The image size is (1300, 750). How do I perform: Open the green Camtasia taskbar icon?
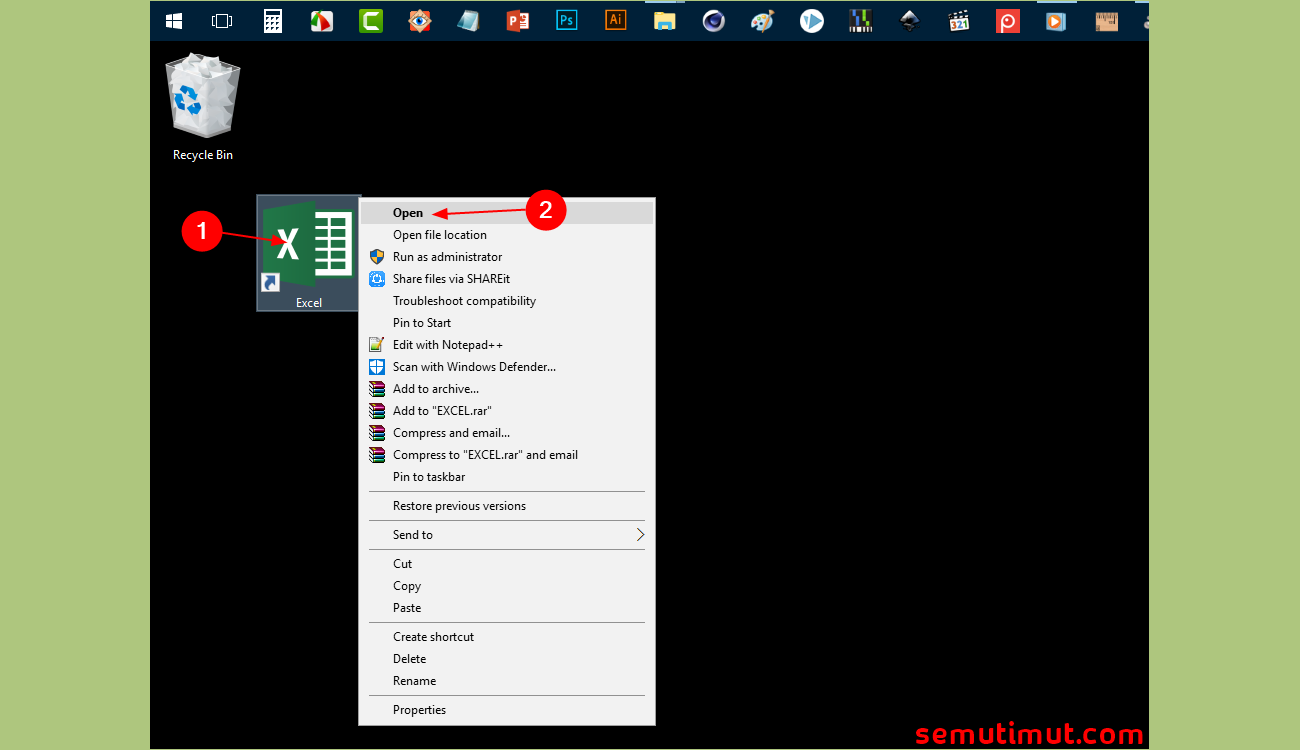coord(371,20)
